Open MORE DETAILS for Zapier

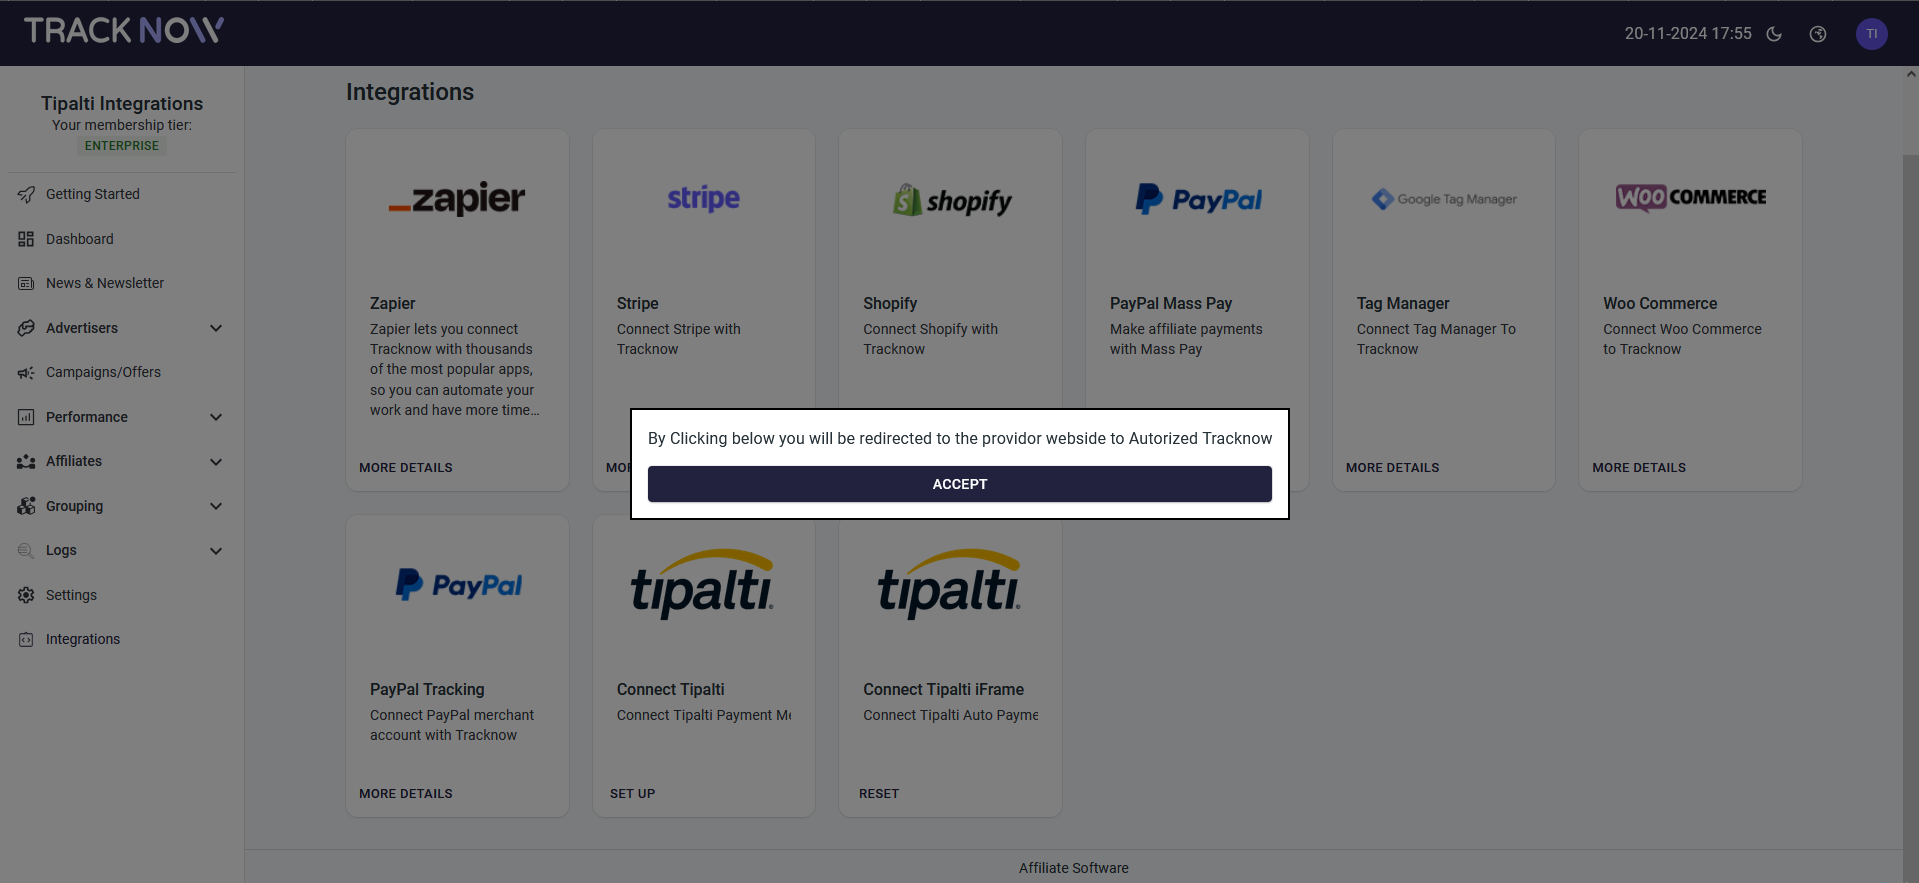406,468
